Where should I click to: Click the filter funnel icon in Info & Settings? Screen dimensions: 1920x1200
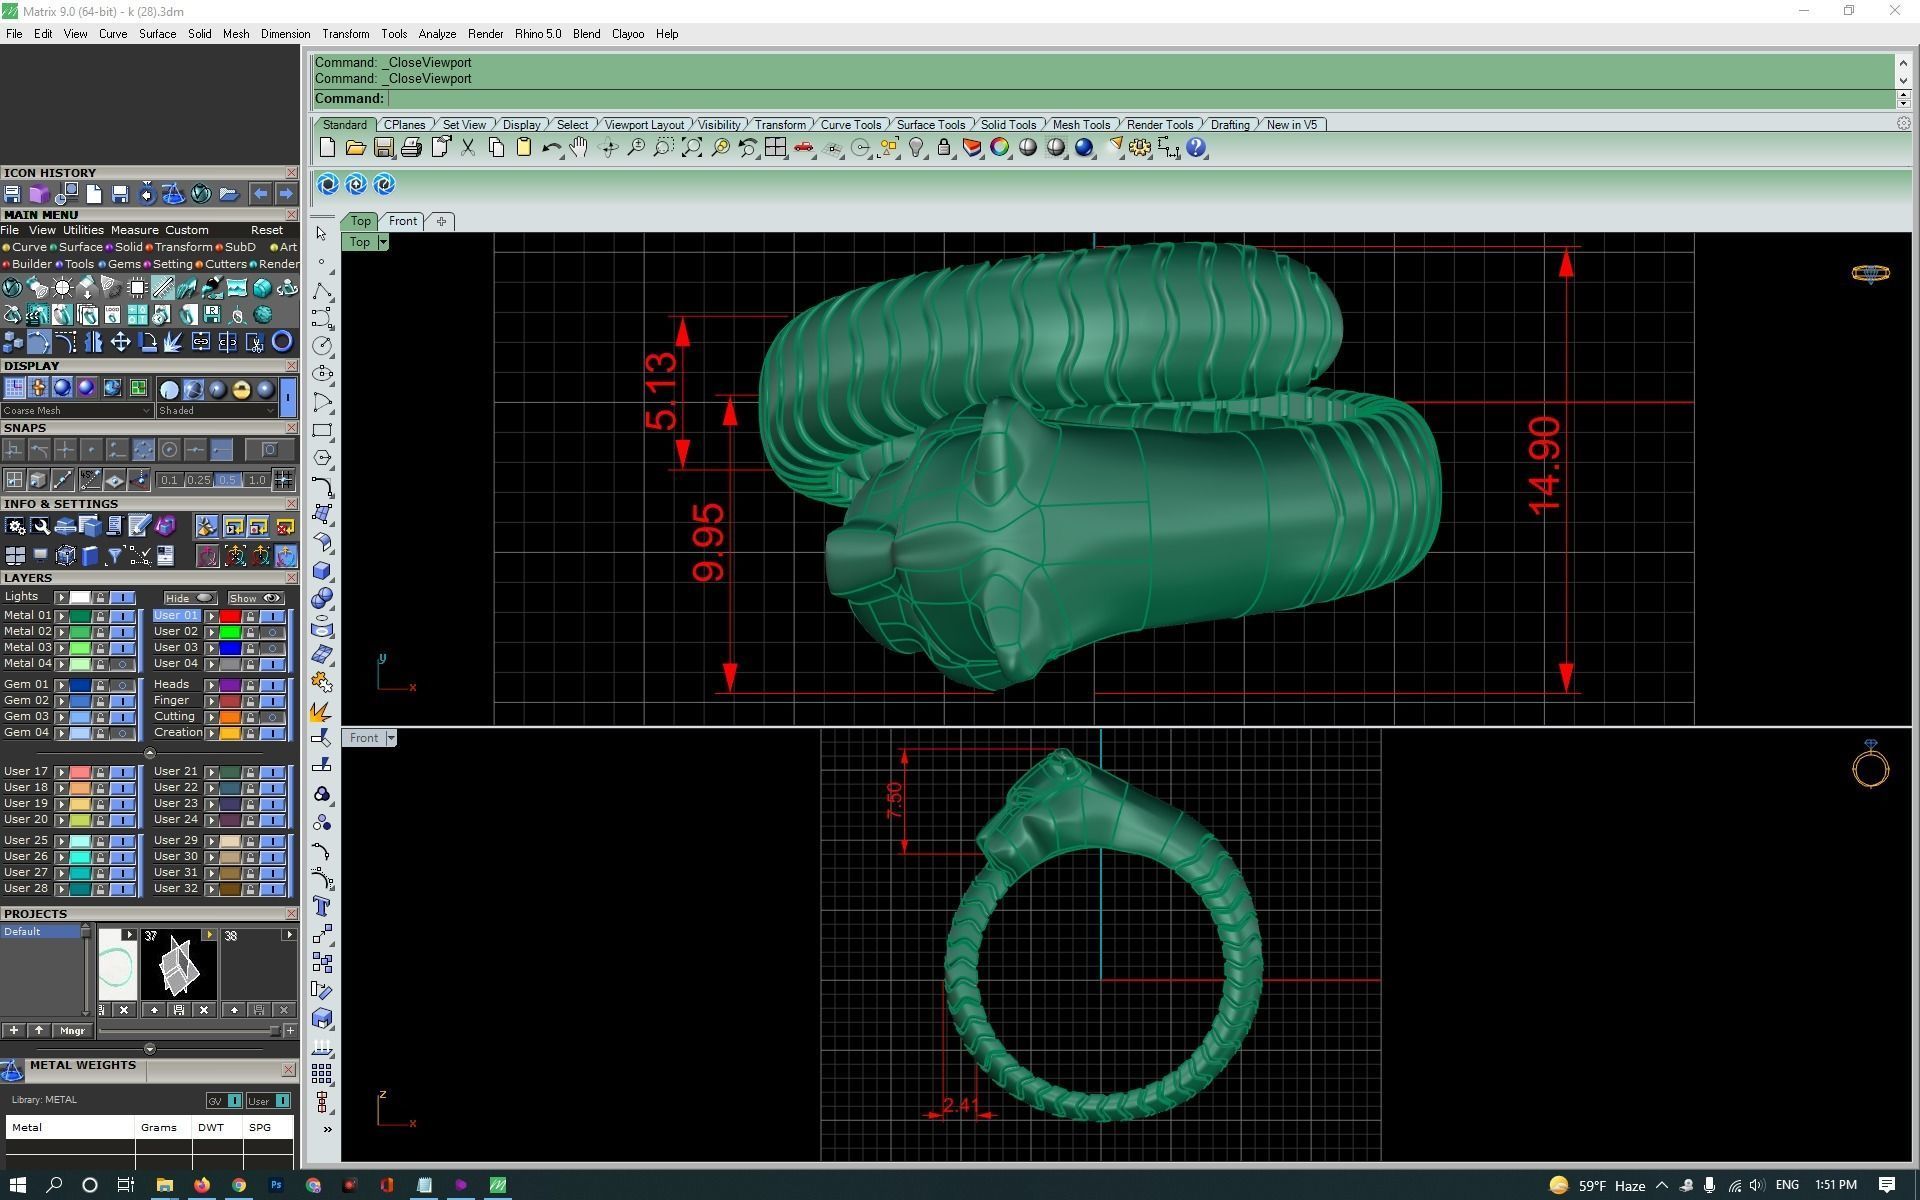click(x=115, y=556)
